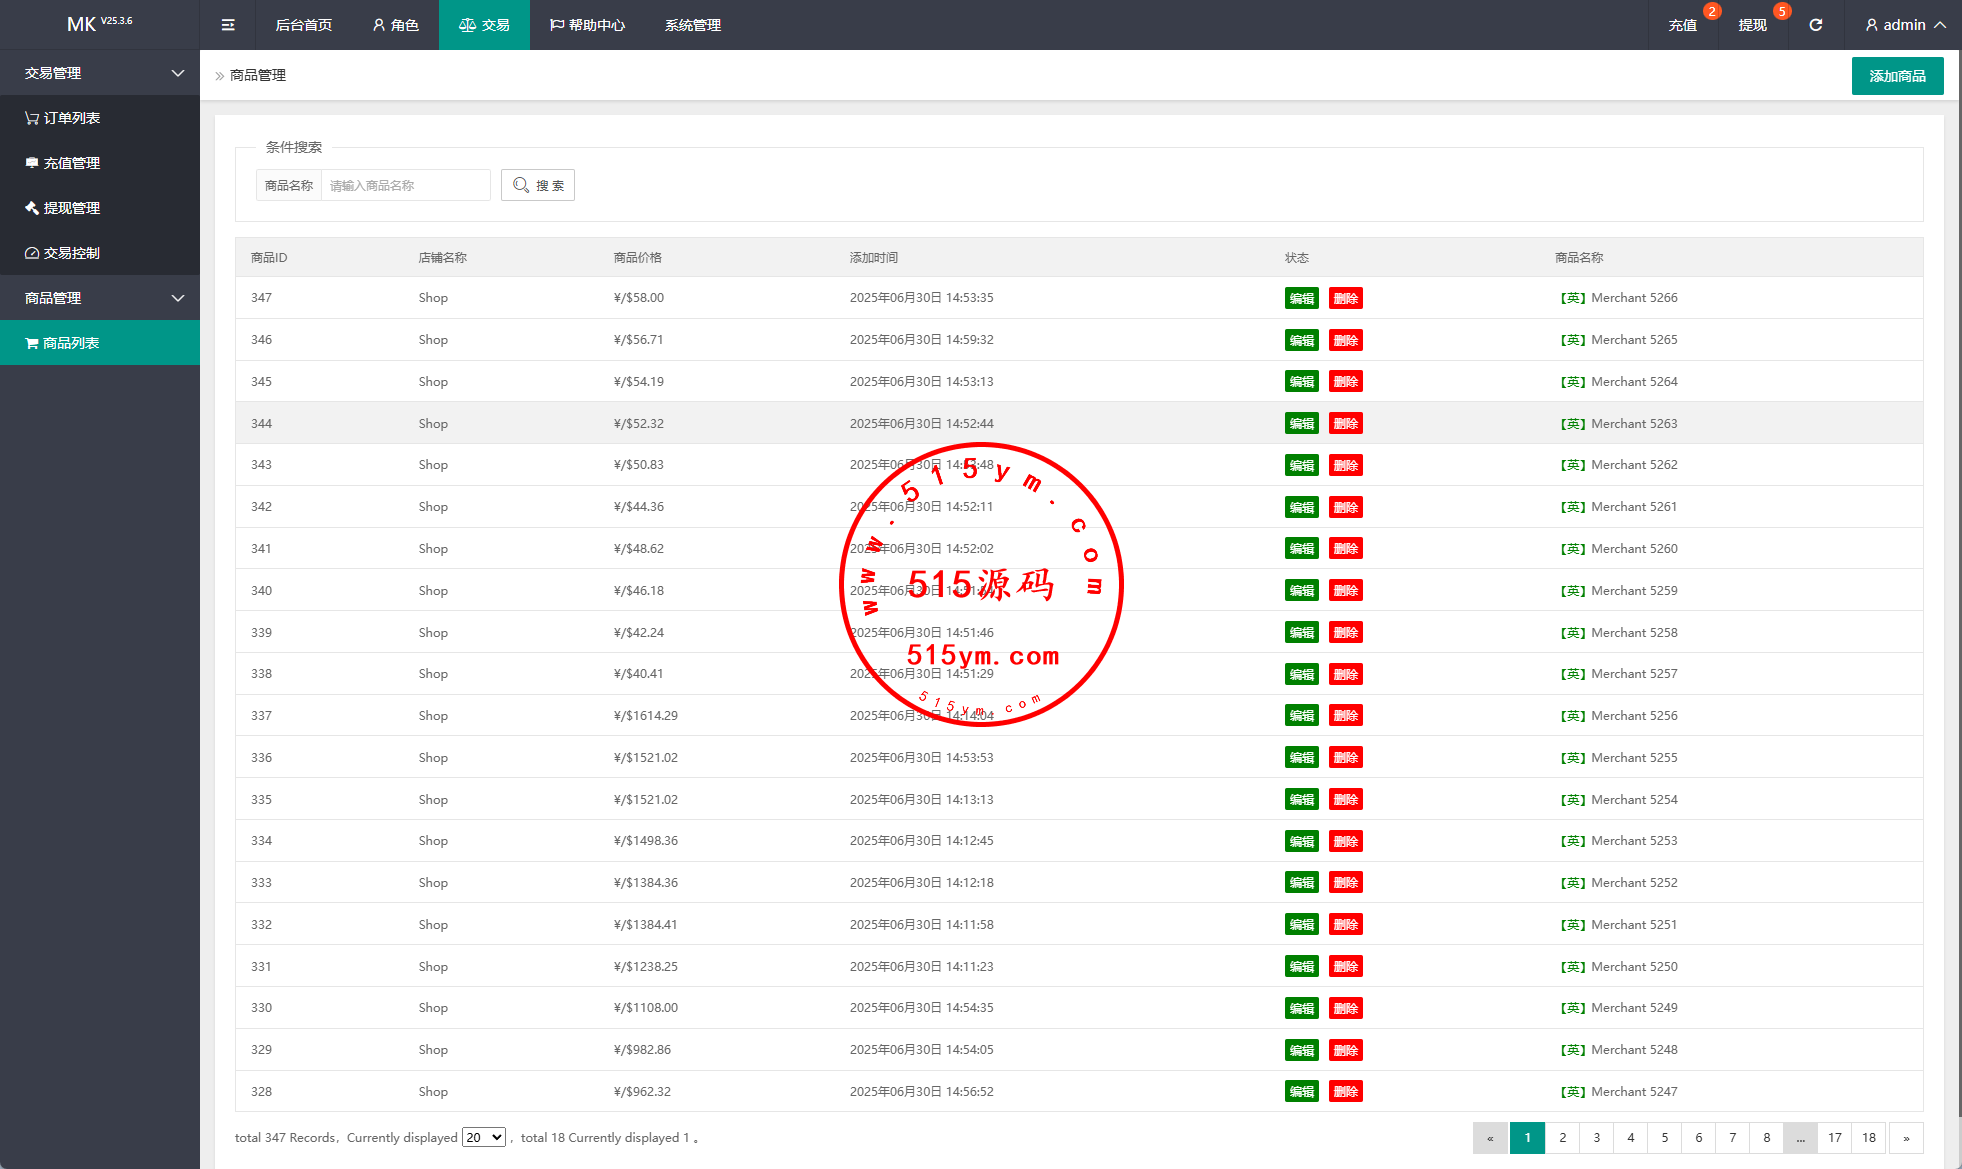Click 充值 with notification badge 2

1682,25
